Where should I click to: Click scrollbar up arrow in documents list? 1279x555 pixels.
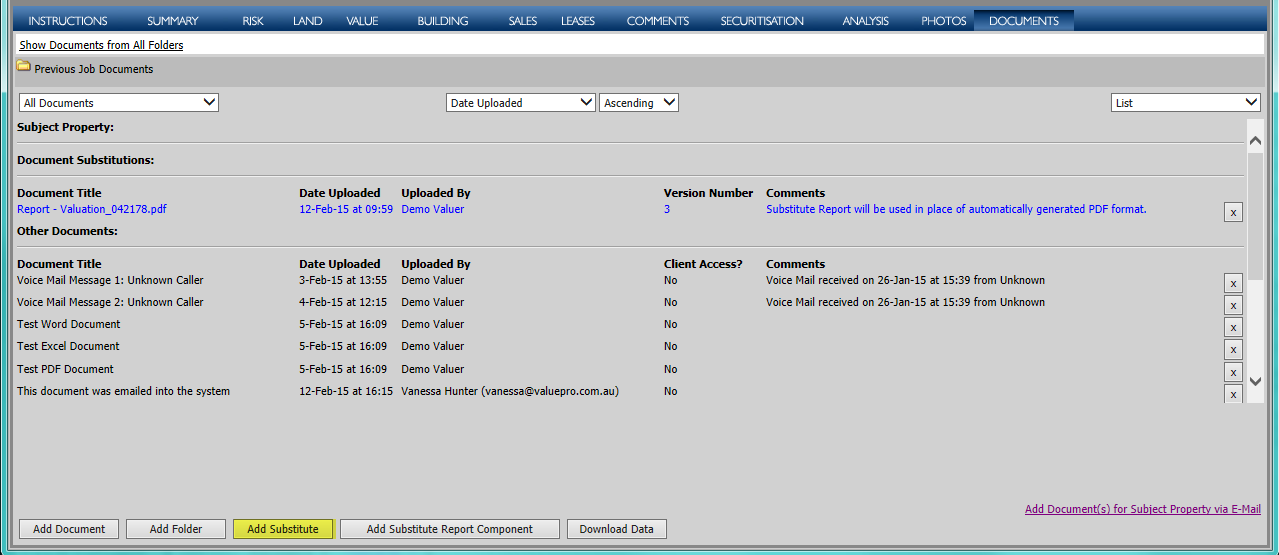coord(1255,142)
